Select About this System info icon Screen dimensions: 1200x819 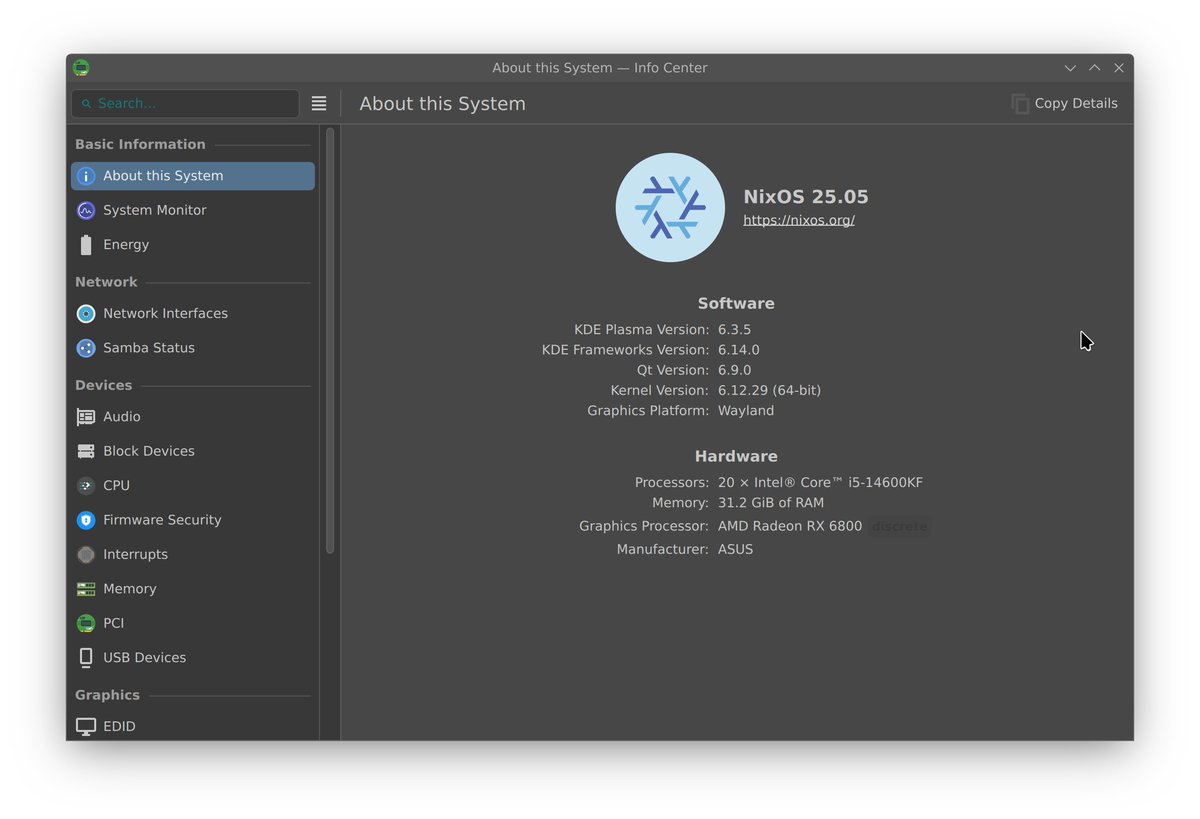(86, 176)
